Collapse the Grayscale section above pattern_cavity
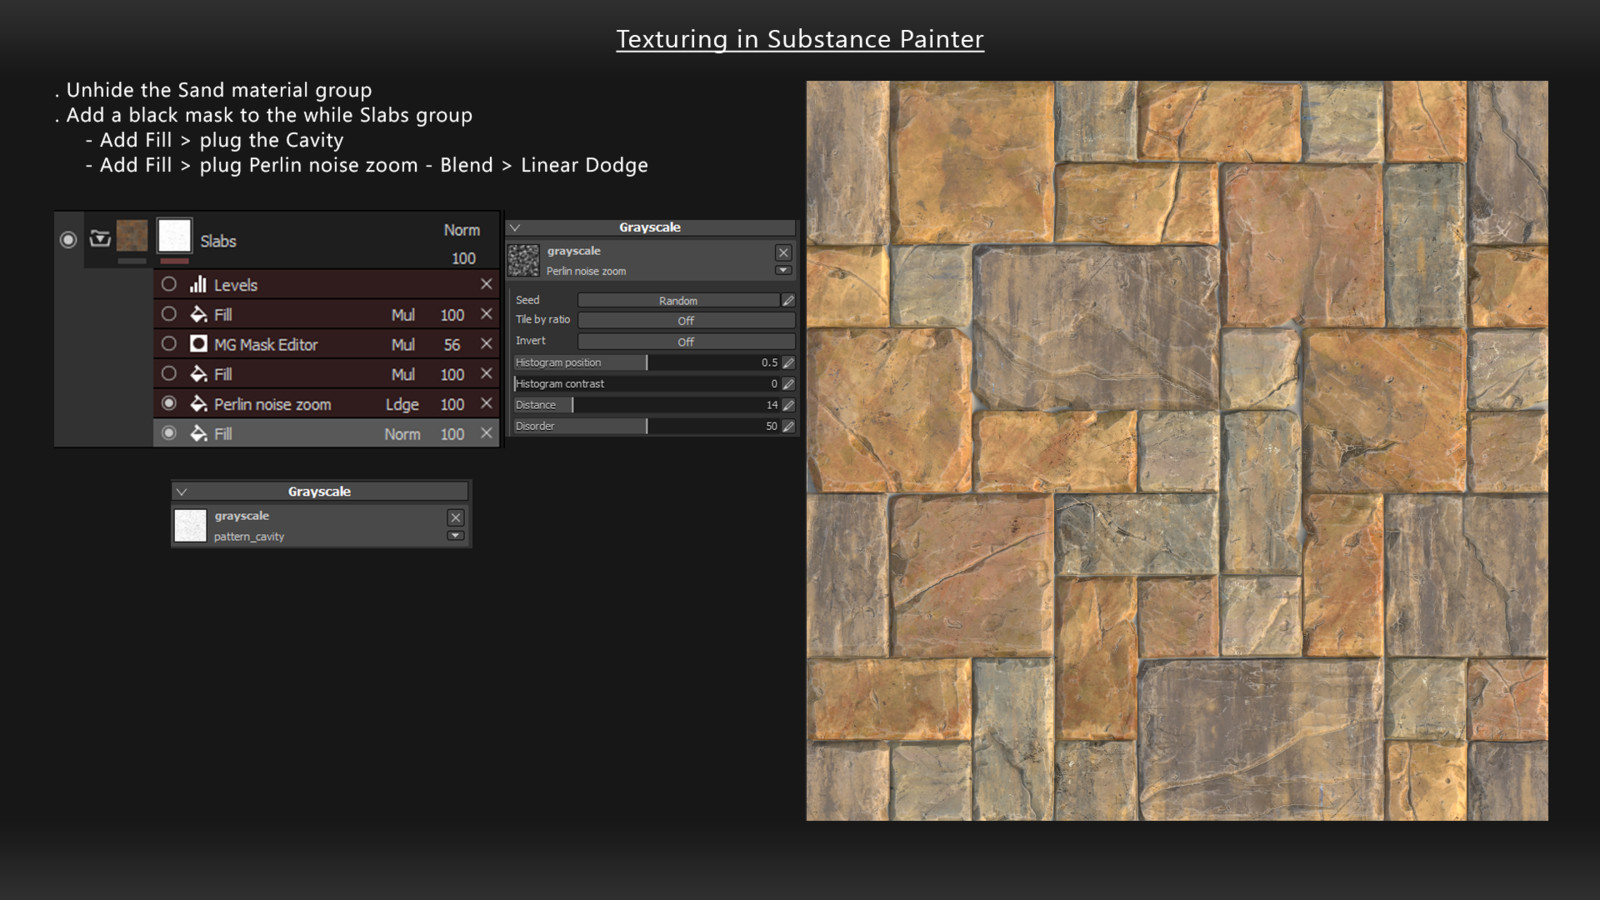This screenshot has width=1600, height=900. point(181,492)
